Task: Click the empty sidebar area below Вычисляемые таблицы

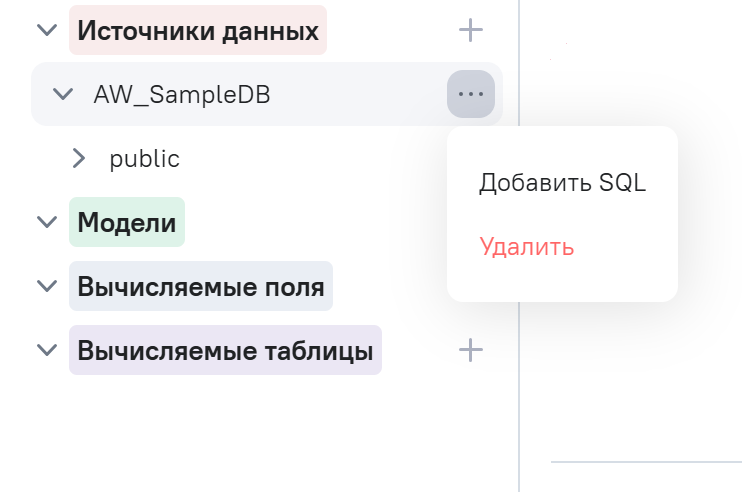Action: (x=250, y=430)
